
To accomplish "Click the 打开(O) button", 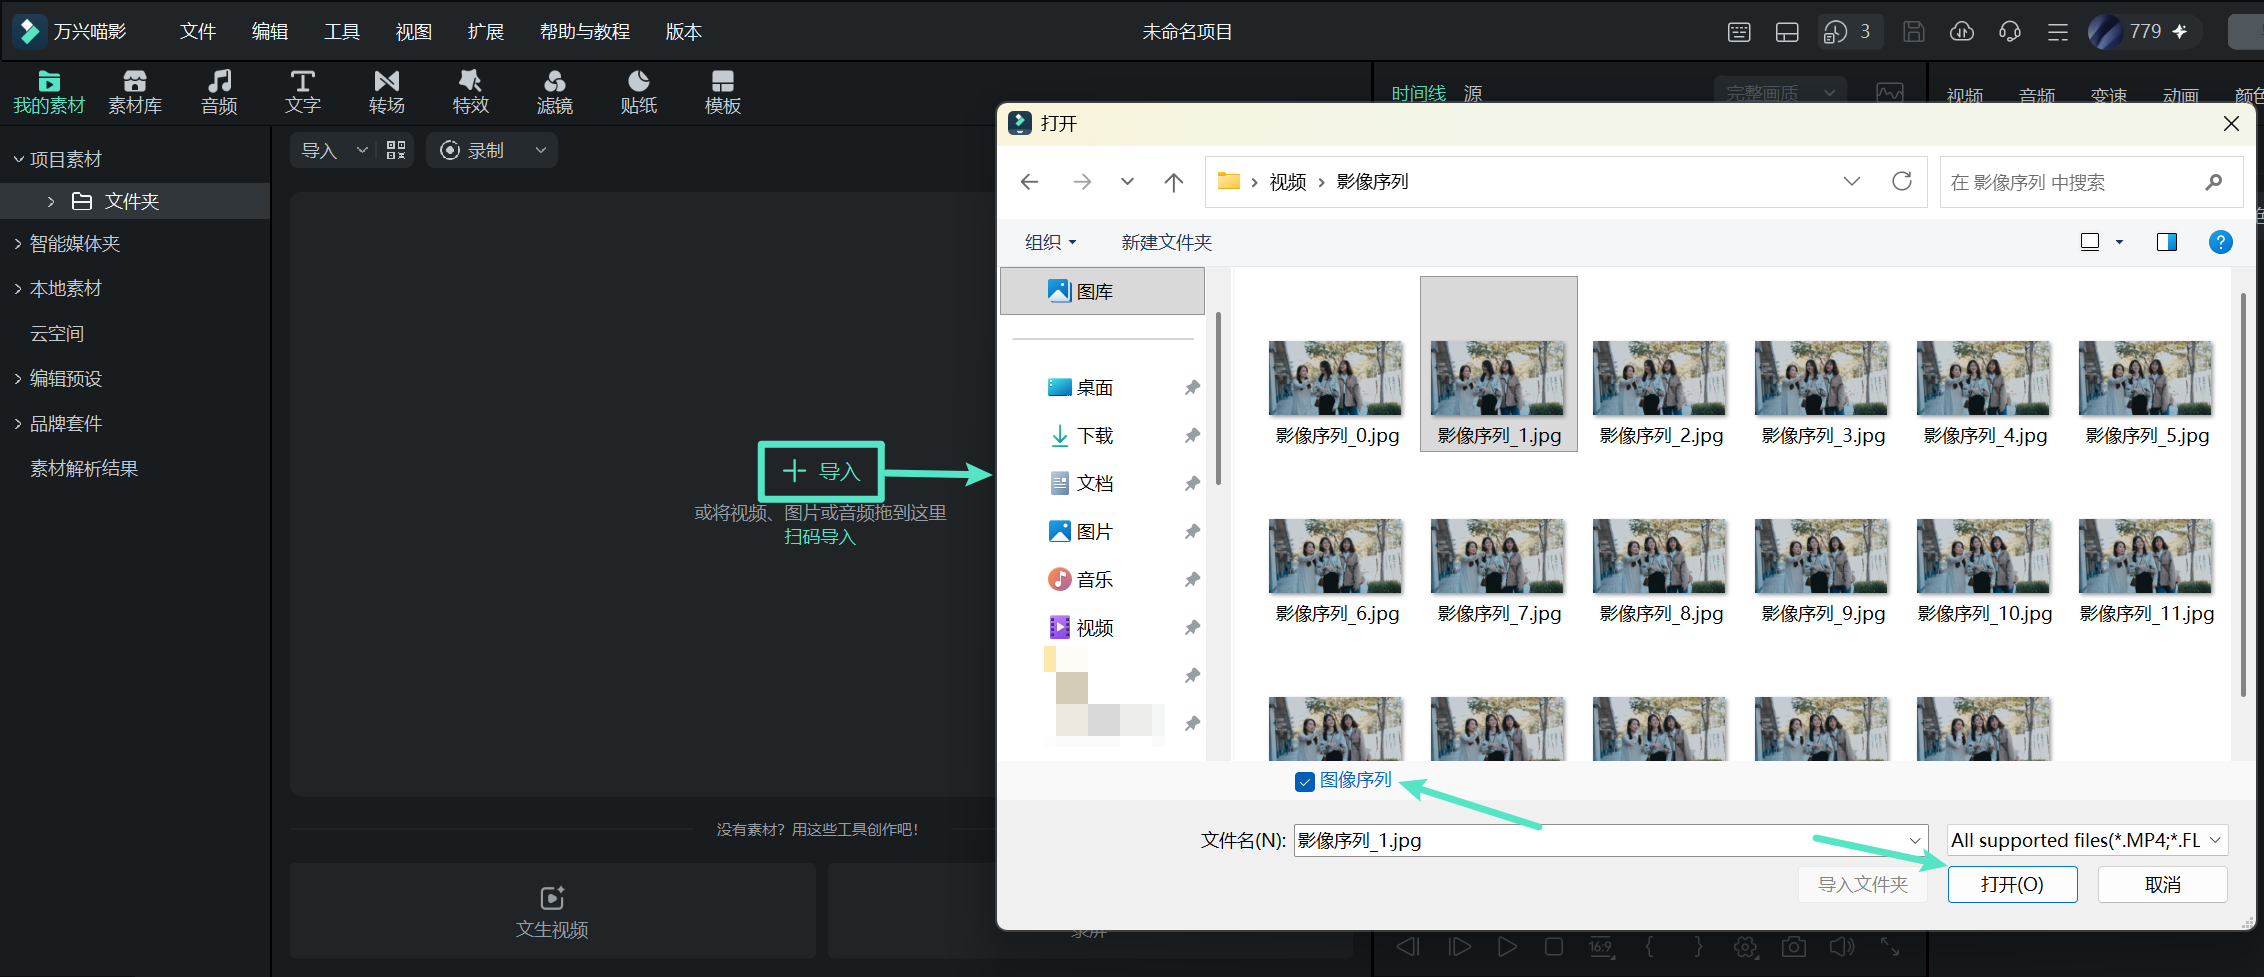I will point(2012,884).
